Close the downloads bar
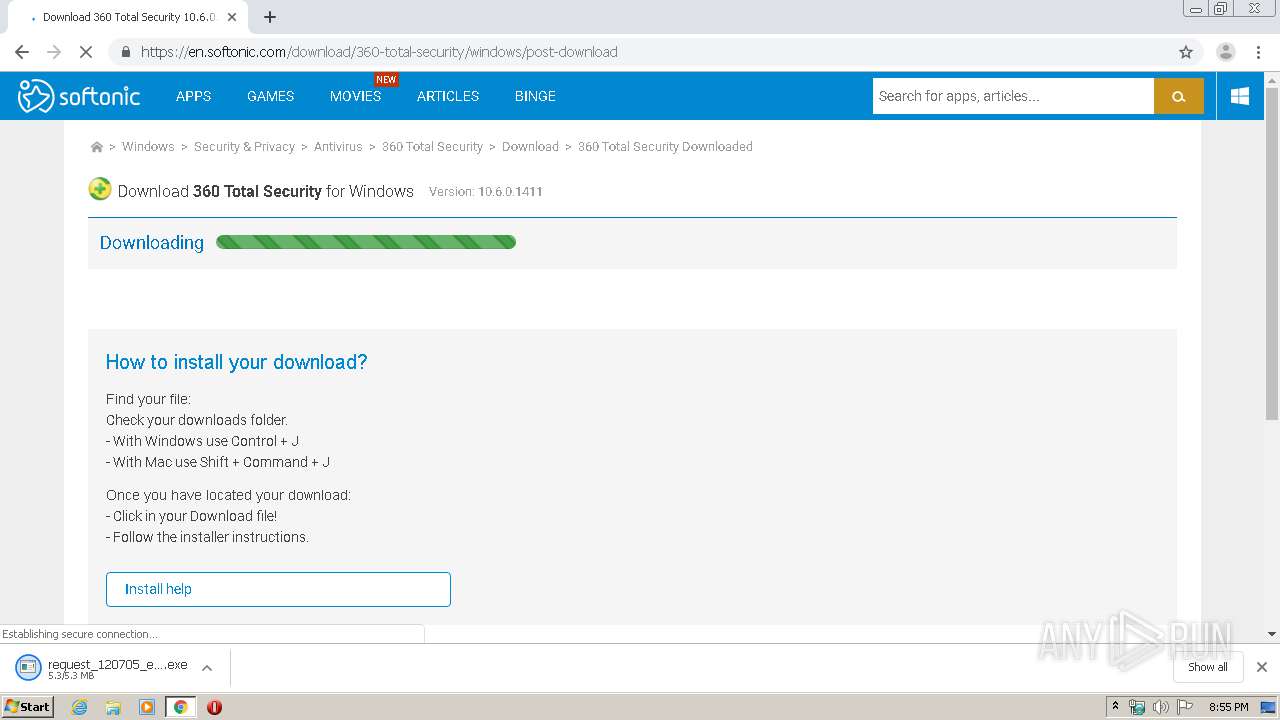 point(1261,667)
